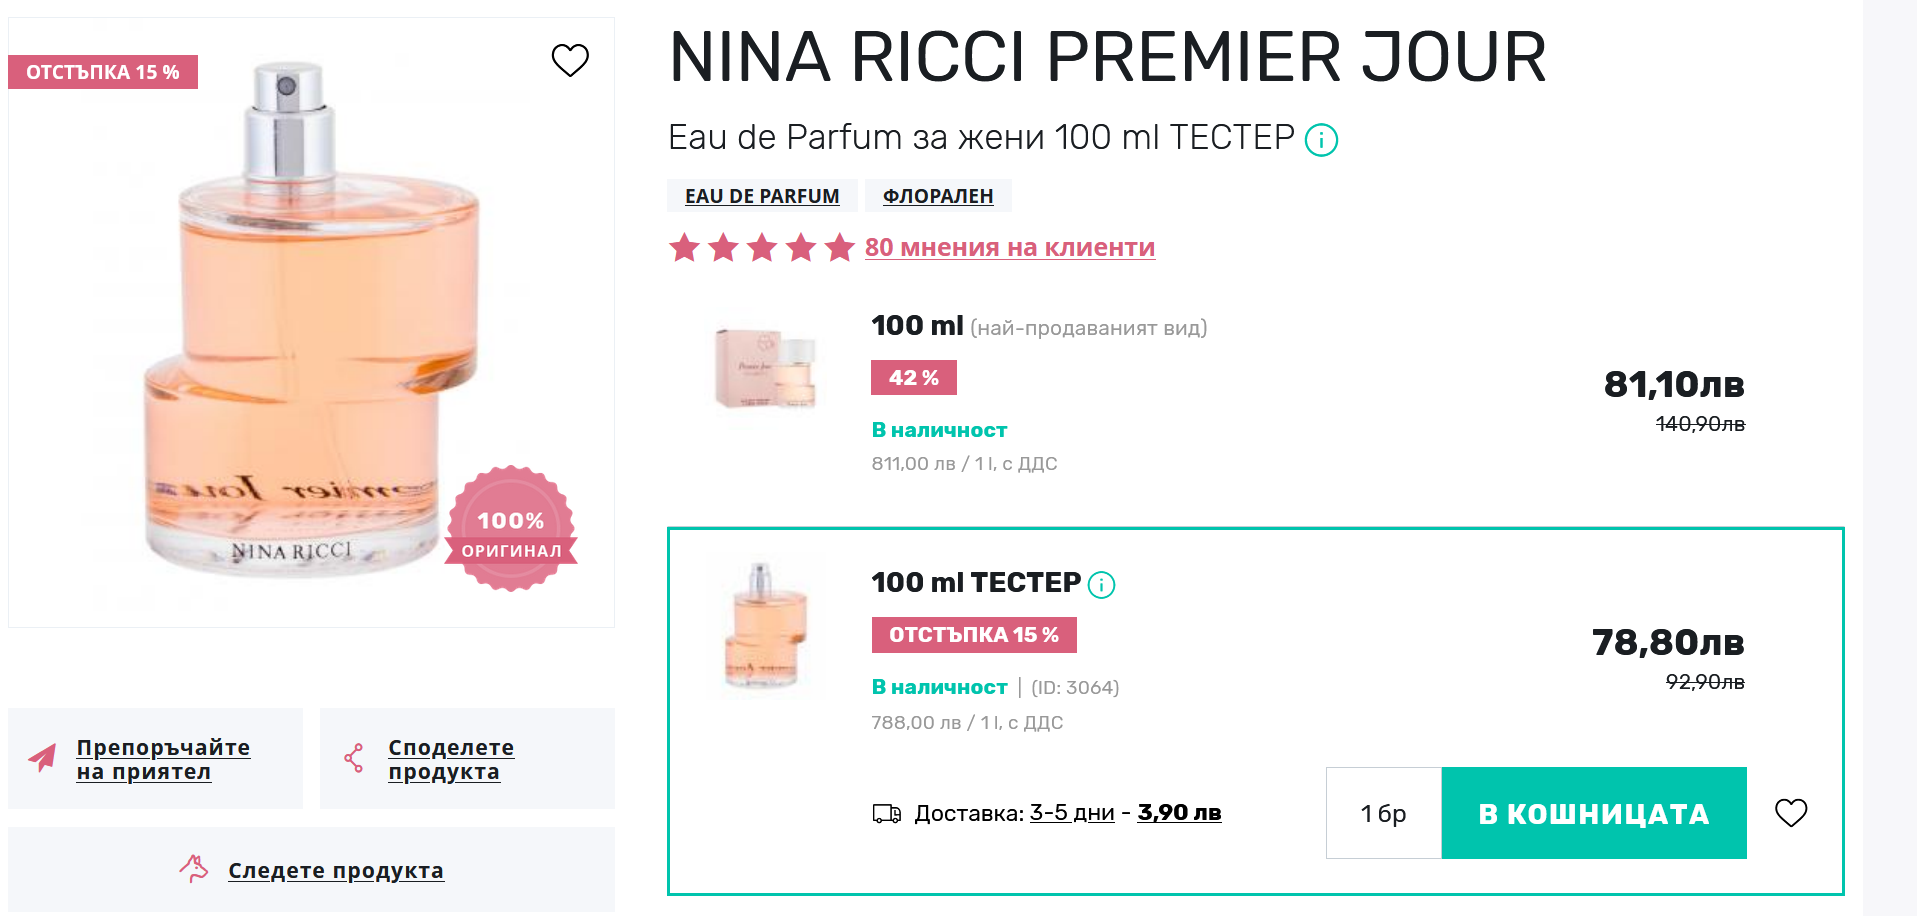Screen dimensions: 1917x916
Task: Open the ФЛОРАЛЕН fragrance tag
Action: [x=938, y=196]
